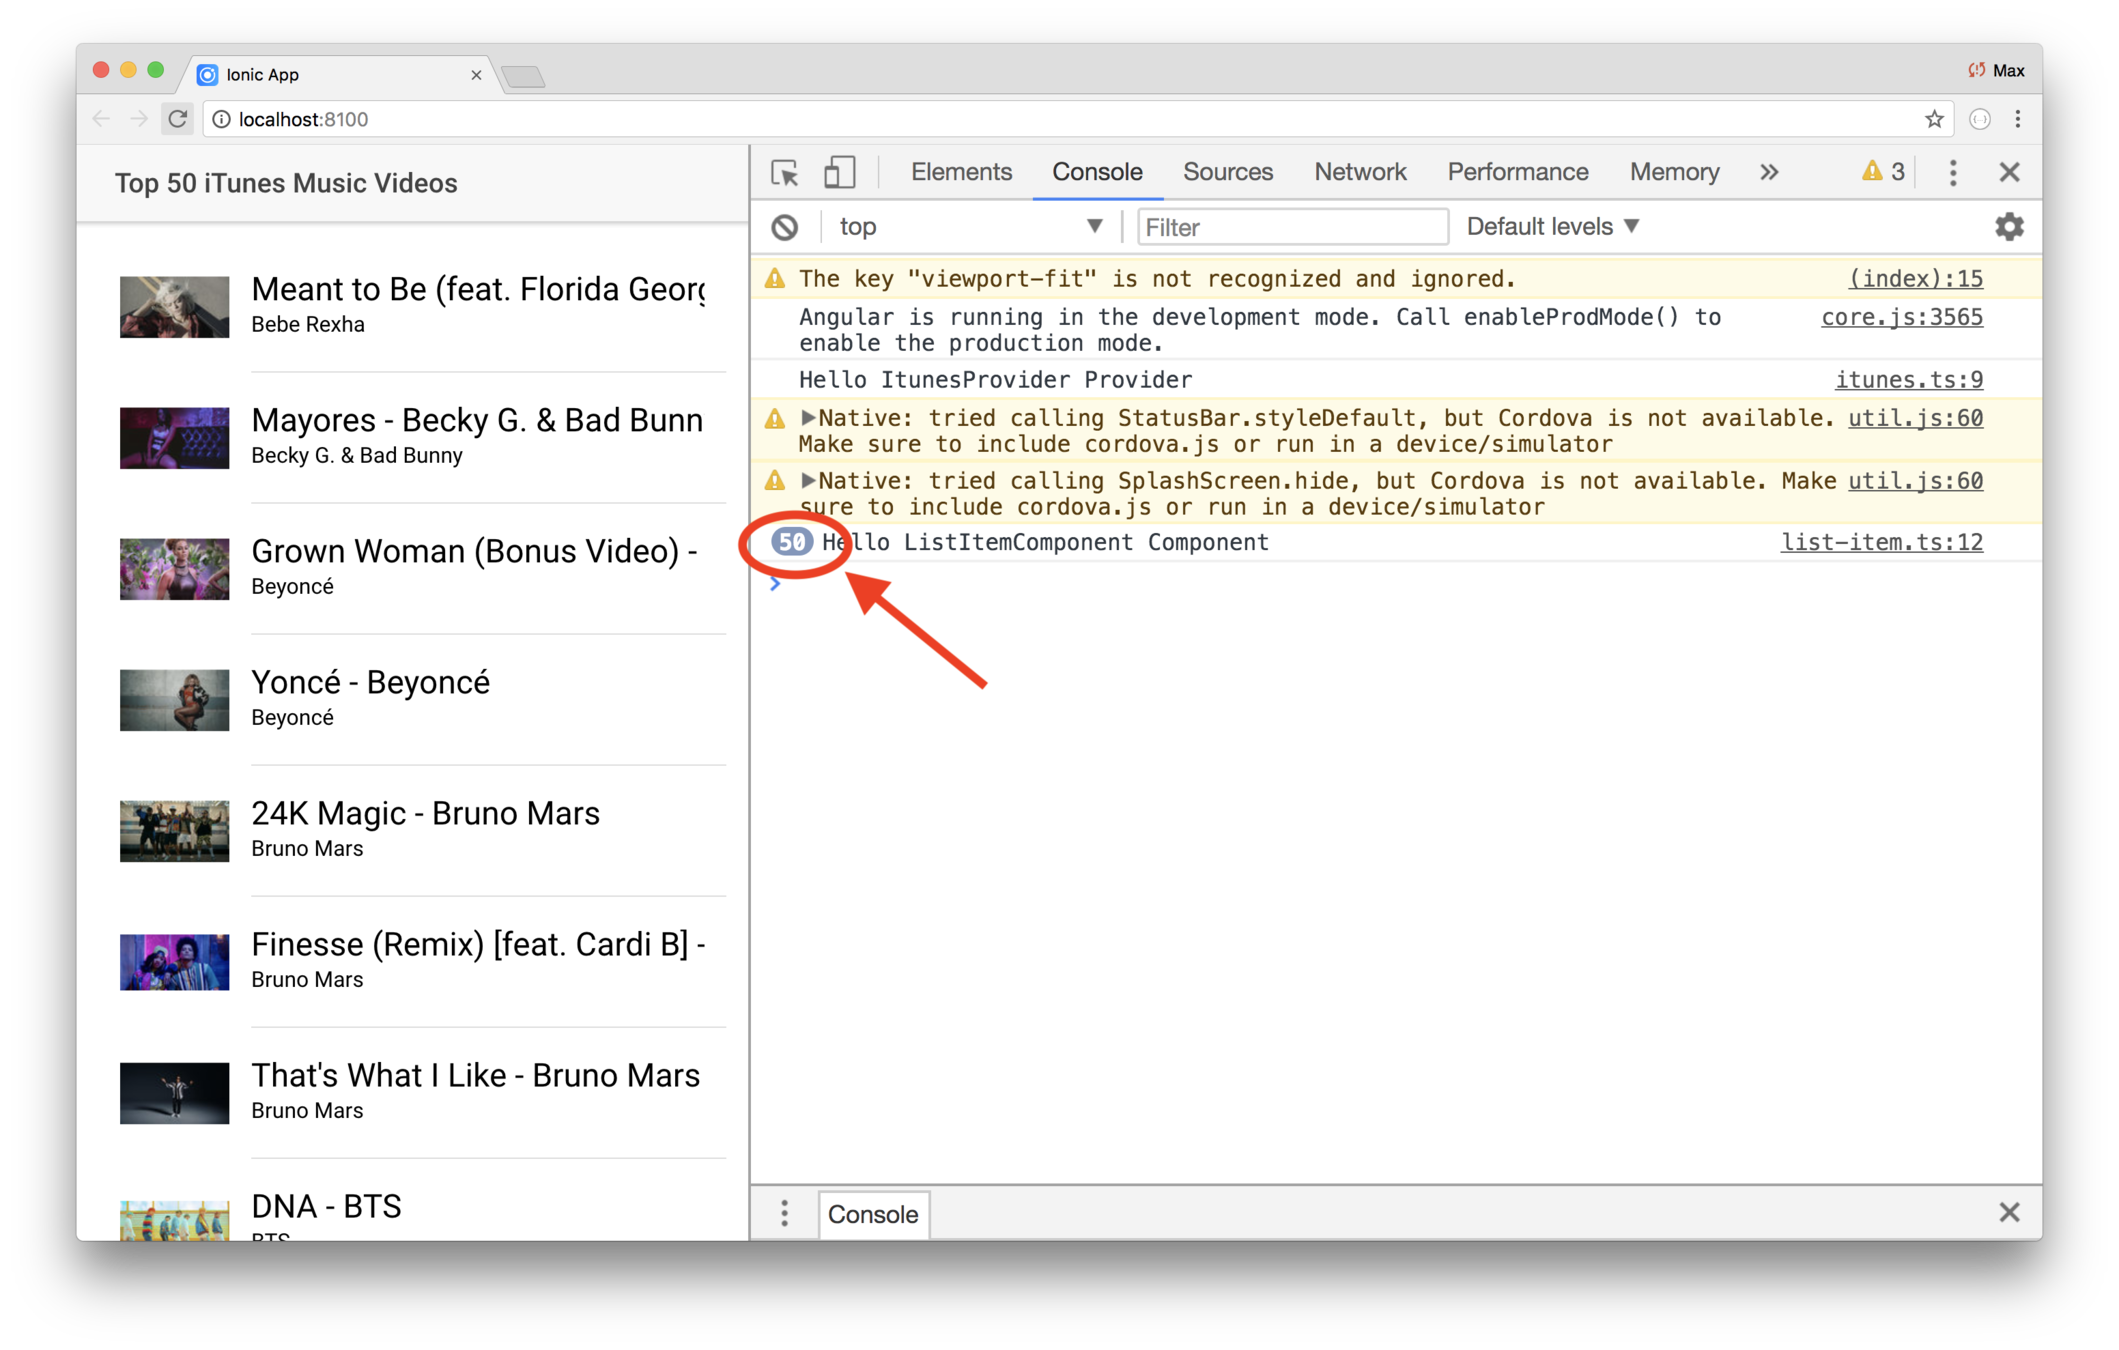Screen dimensions: 2119x1350
Task: Click the inspect element picker icon
Action: click(x=785, y=173)
